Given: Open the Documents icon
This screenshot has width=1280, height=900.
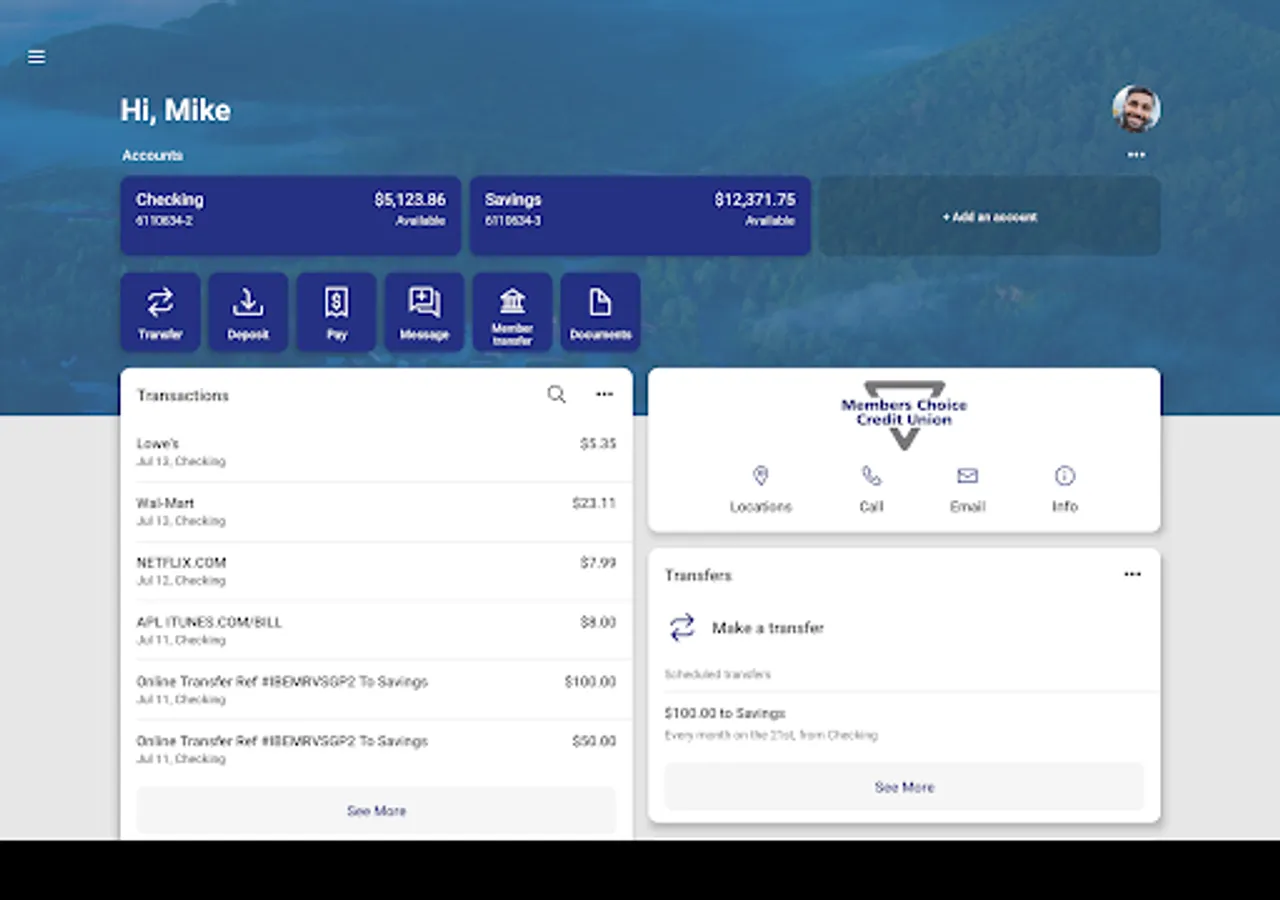Looking at the screenshot, I should pos(600,312).
